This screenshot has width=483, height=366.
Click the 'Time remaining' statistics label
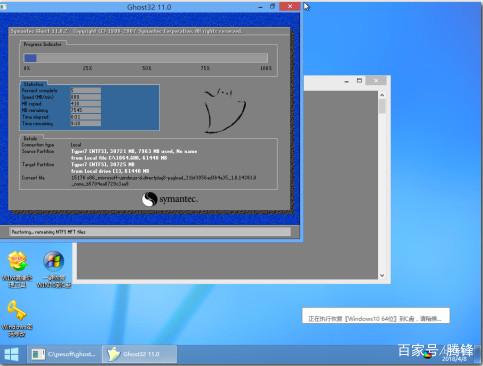pos(37,124)
